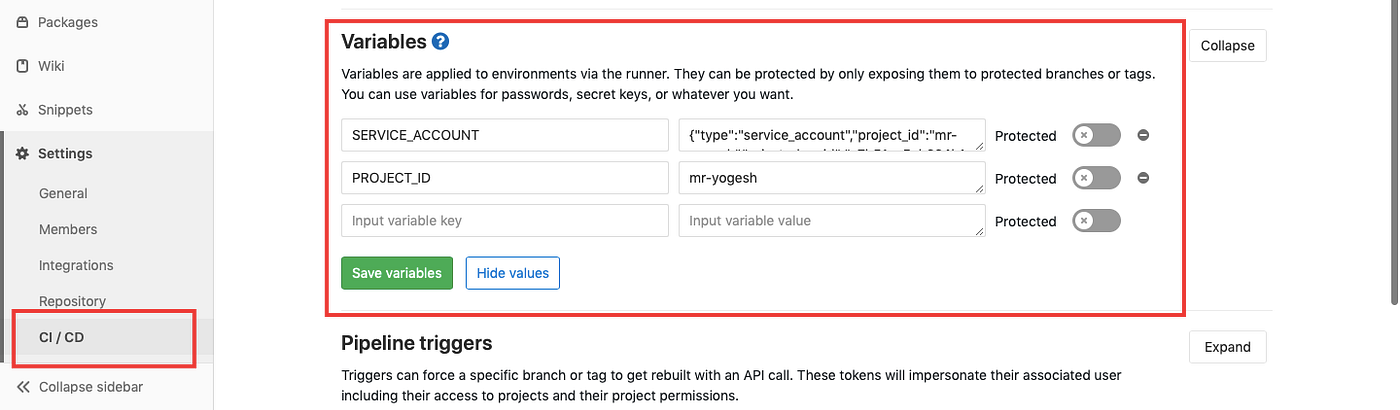
Task: Toggle Protected switch for PROJECT_ID
Action: pyautogui.click(x=1096, y=178)
